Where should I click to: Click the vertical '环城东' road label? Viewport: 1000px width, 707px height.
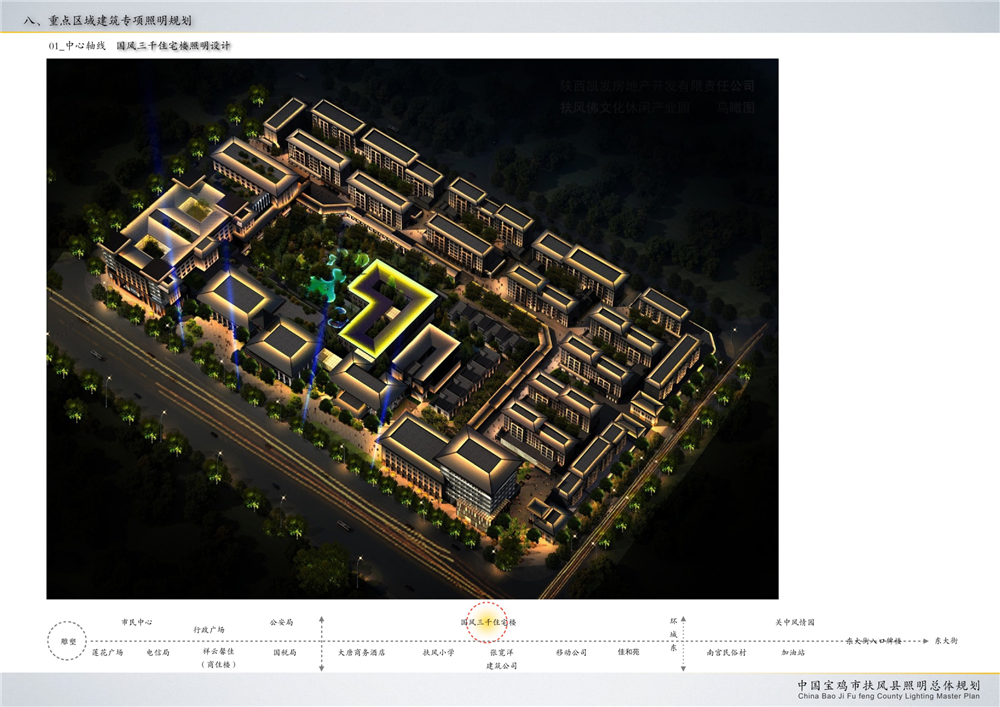coord(673,634)
